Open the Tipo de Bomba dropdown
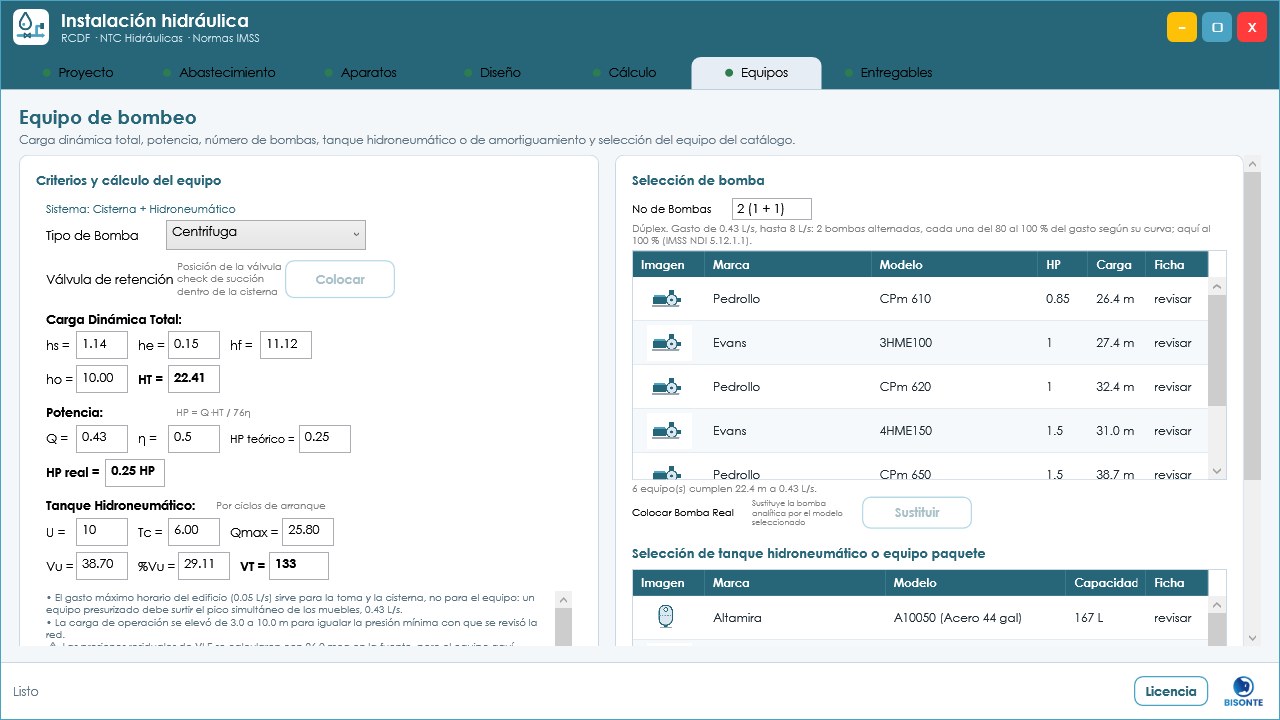 coord(266,234)
